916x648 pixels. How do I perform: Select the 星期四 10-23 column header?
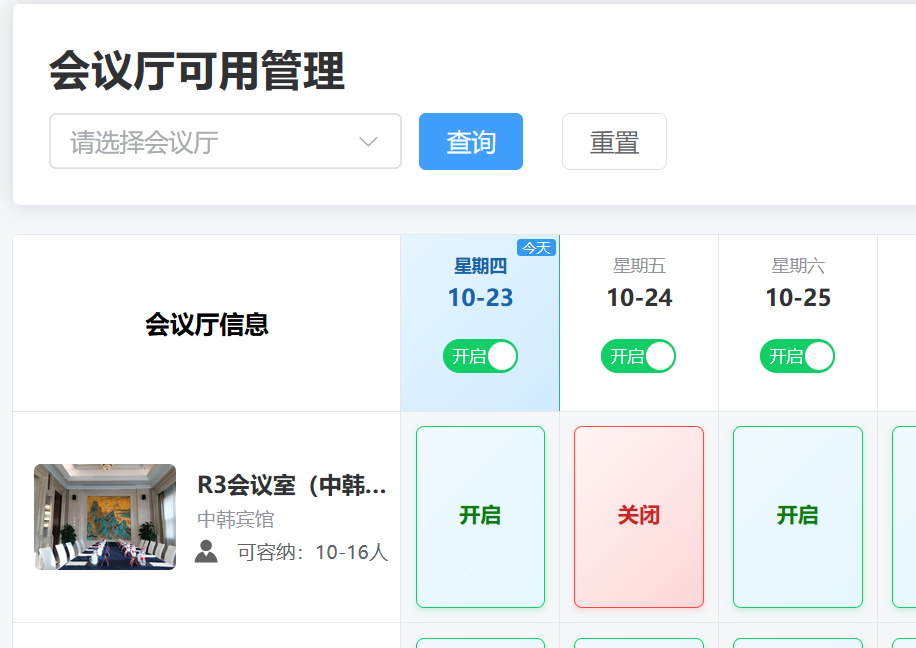(480, 283)
